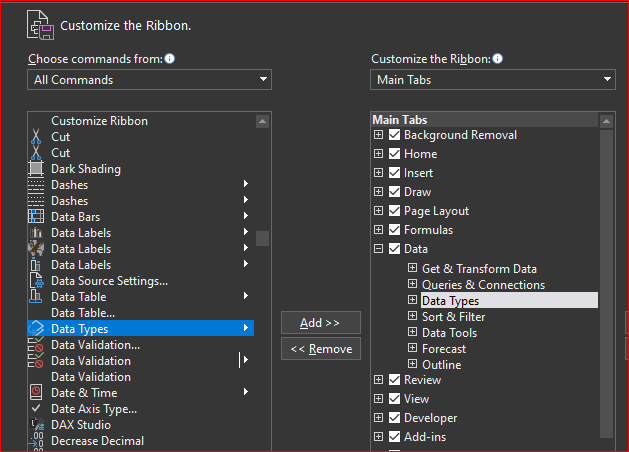Disable the Page Layout tab checkbox
629x452 pixels.
coord(394,211)
